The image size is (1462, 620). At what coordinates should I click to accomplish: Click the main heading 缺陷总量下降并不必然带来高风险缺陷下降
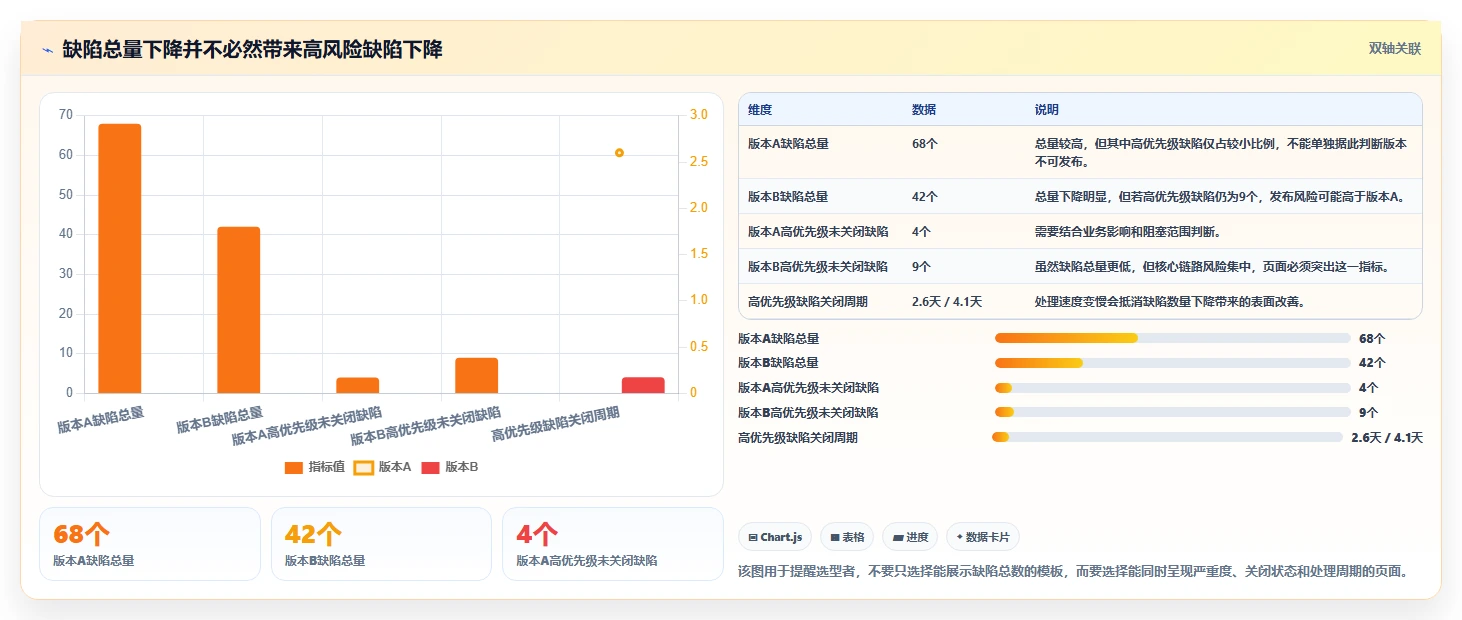252,50
